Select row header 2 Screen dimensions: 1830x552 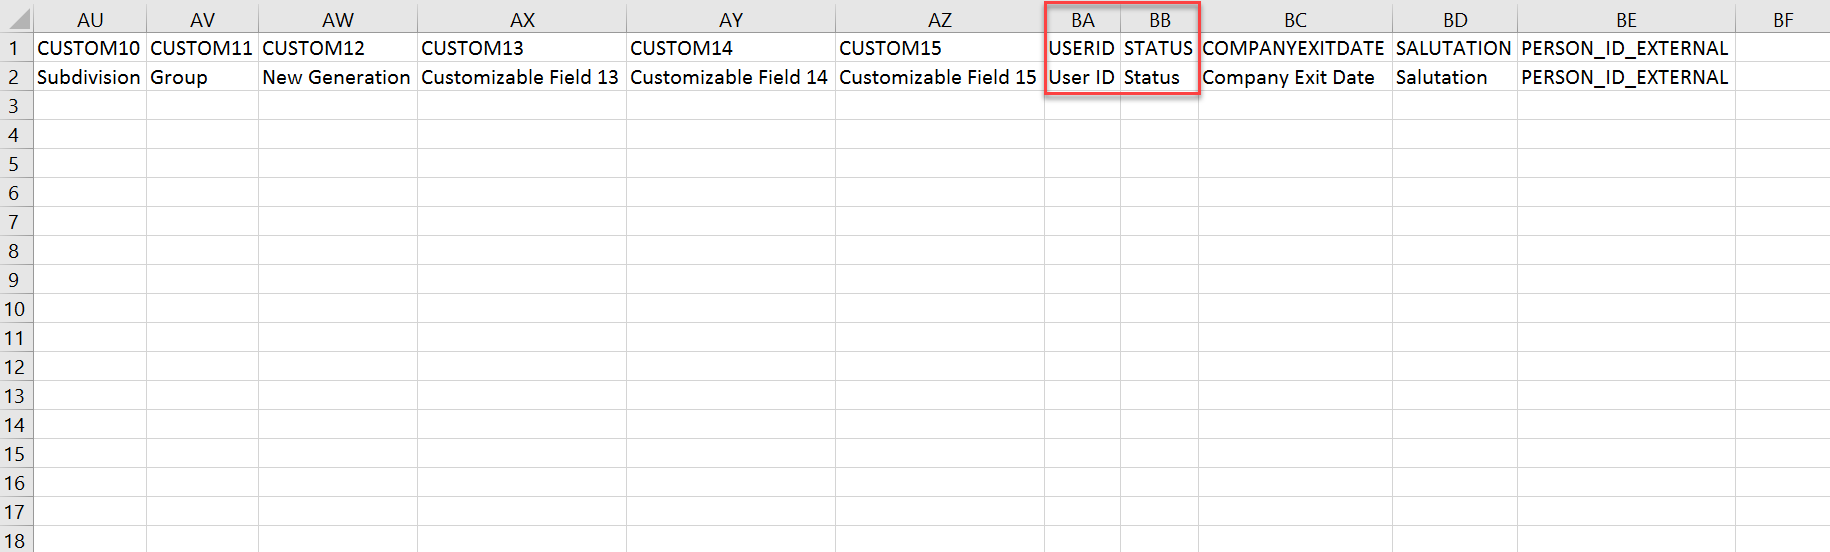tap(16, 77)
